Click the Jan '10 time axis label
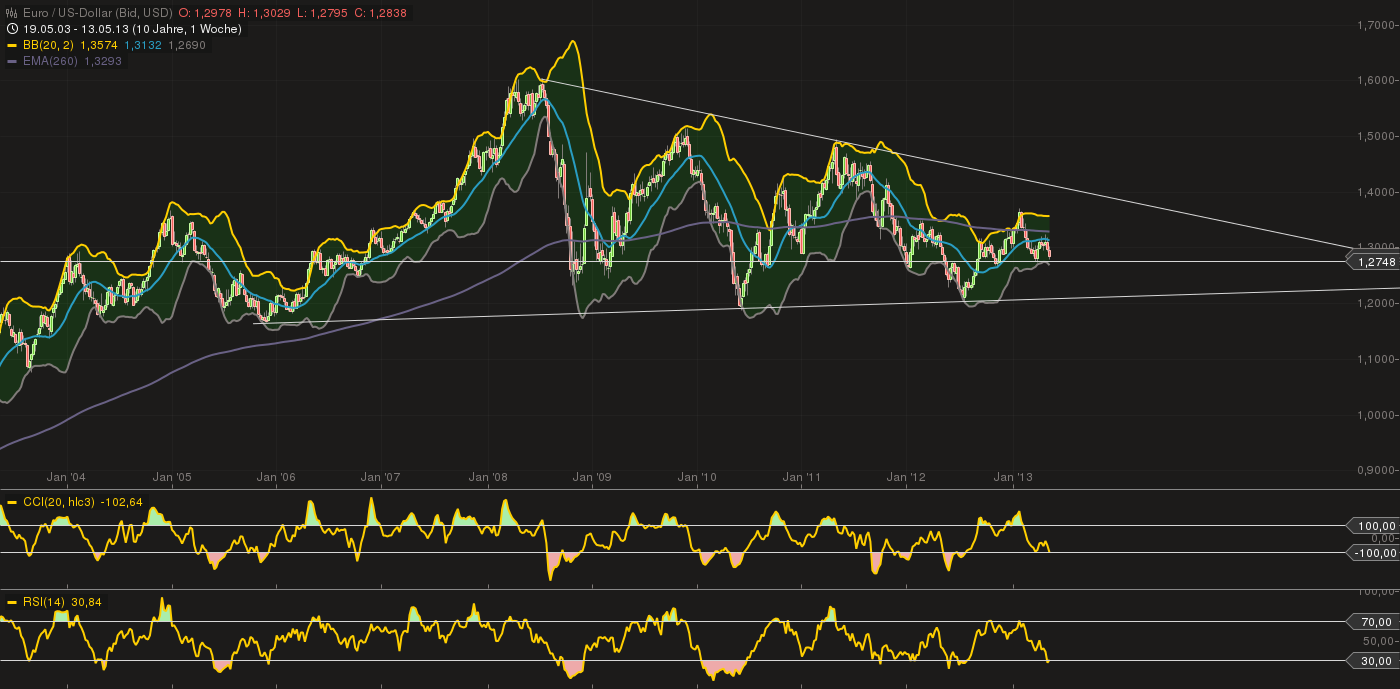The width and height of the screenshot is (1400, 689). [x=697, y=479]
